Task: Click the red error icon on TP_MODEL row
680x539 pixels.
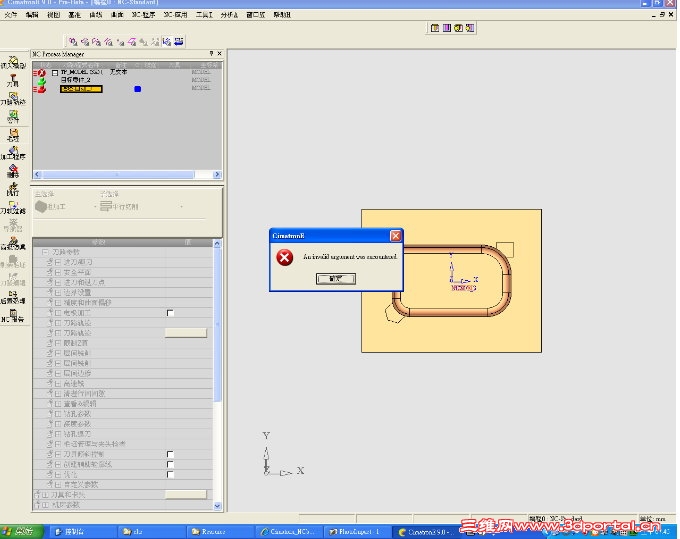Action: pyautogui.click(x=41, y=73)
